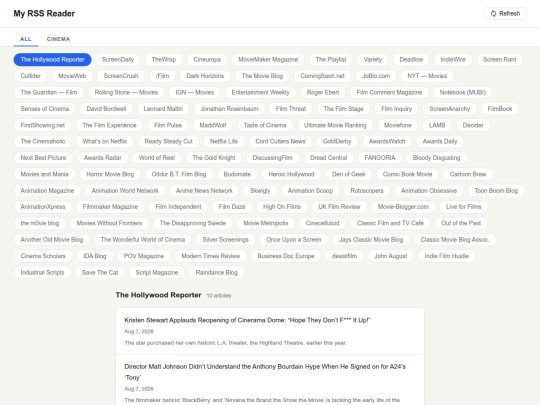
Task: Open the JoBlo.com feed
Action: click(376, 76)
